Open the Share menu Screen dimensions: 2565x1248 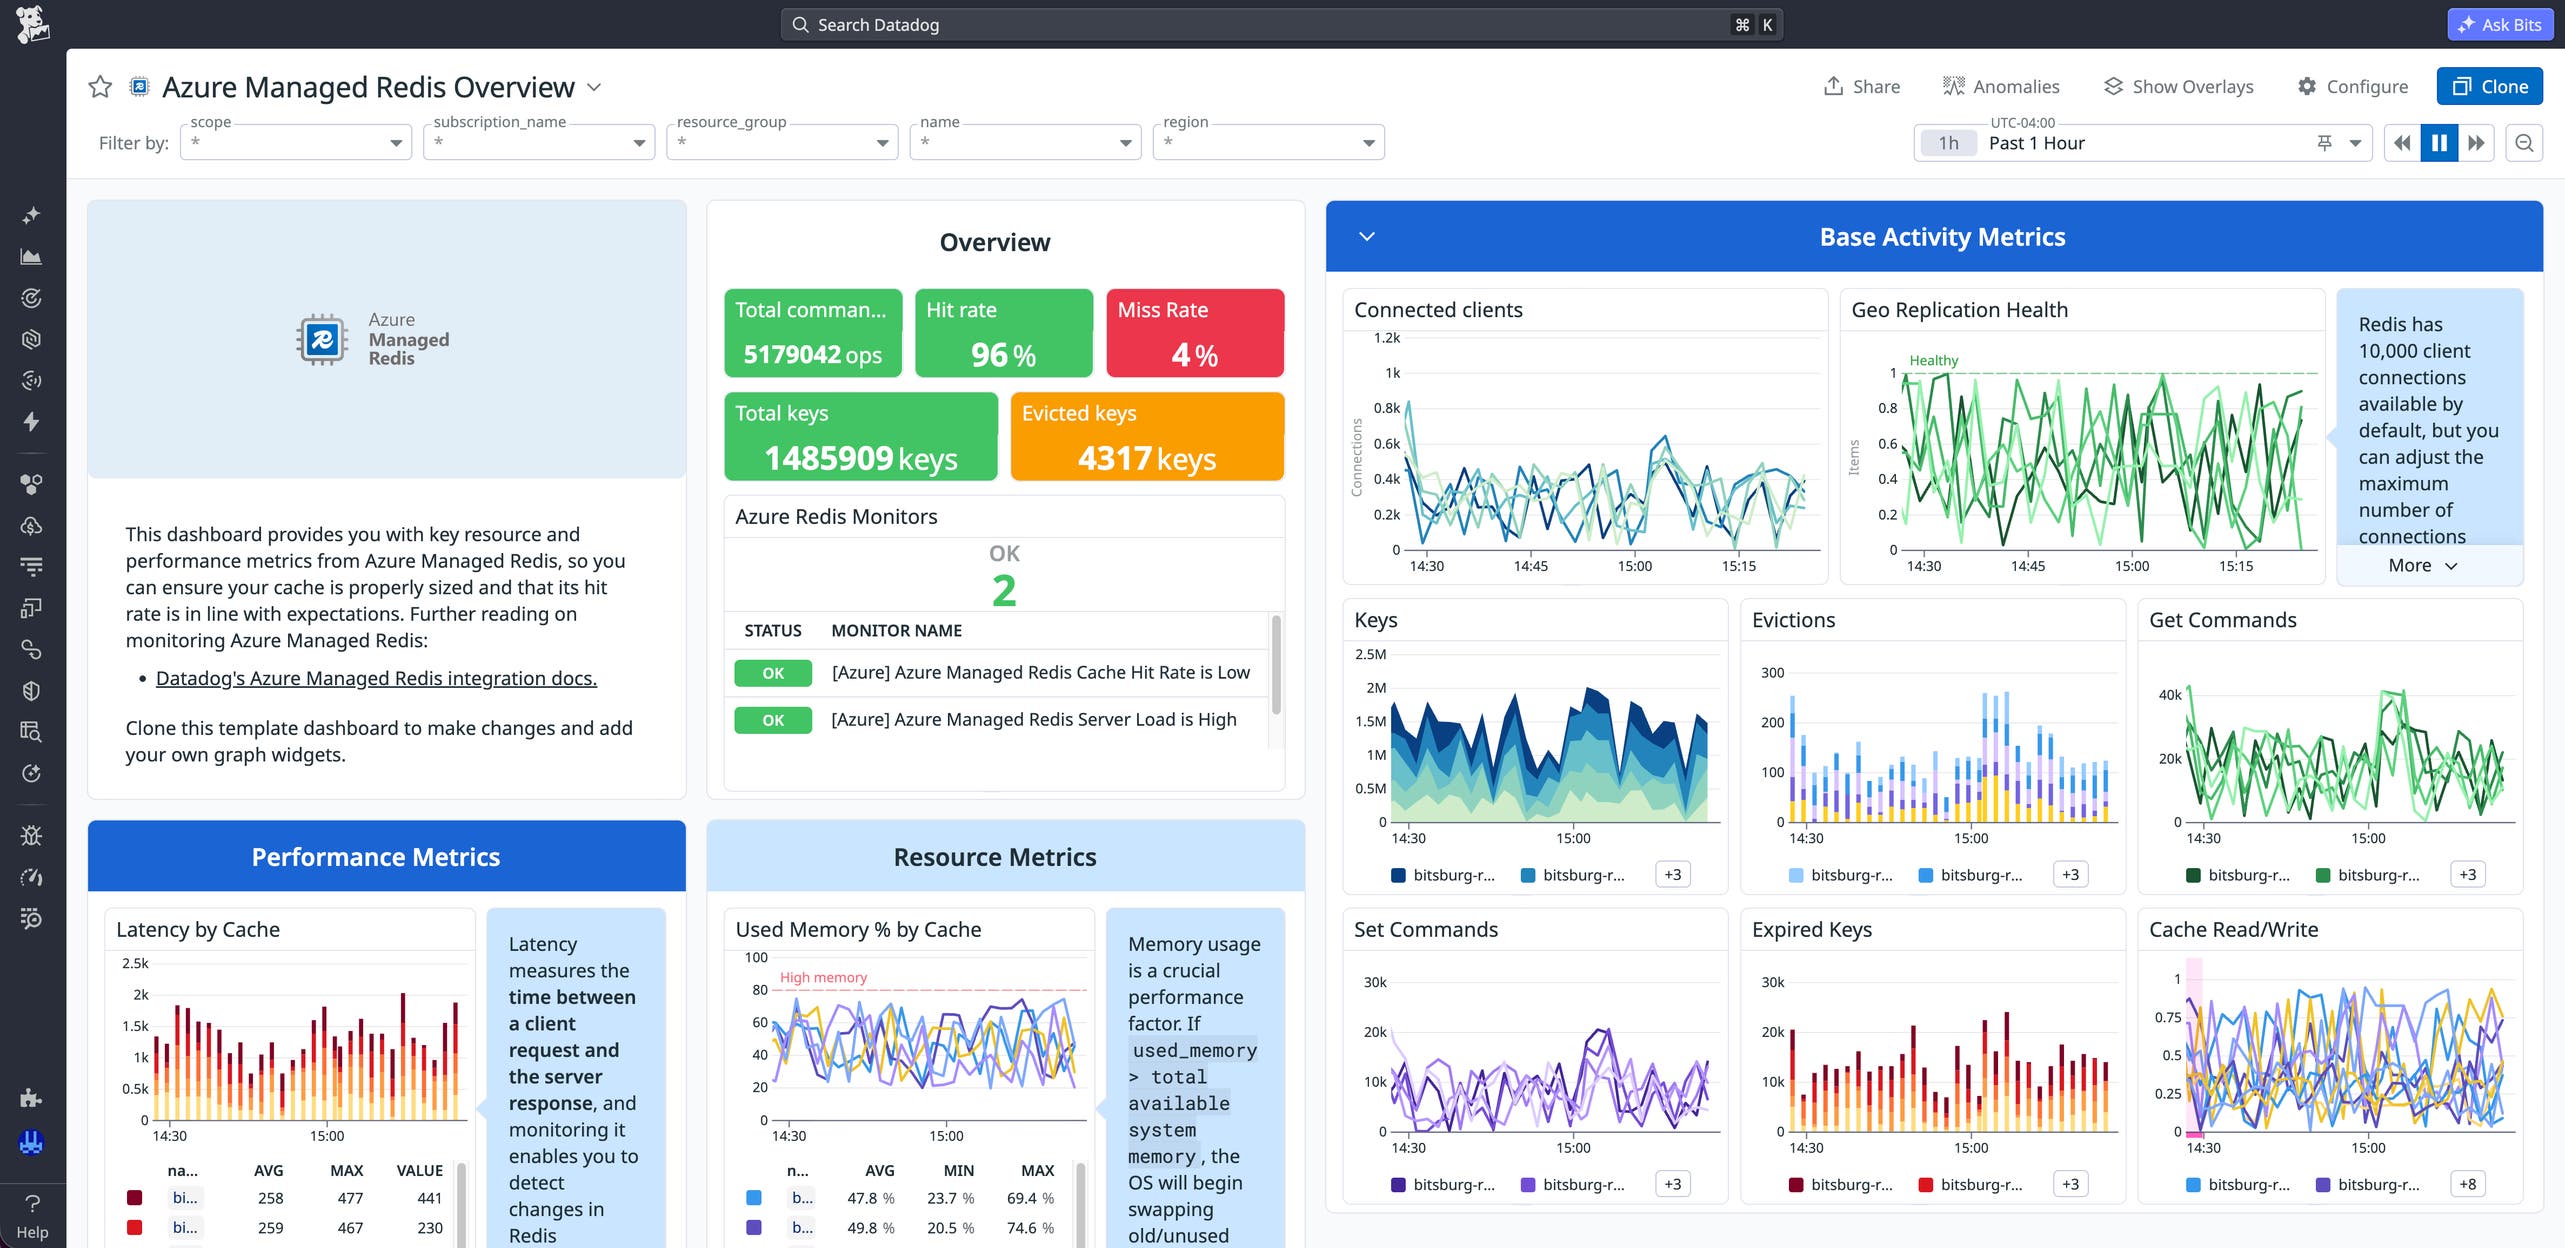click(x=1862, y=87)
